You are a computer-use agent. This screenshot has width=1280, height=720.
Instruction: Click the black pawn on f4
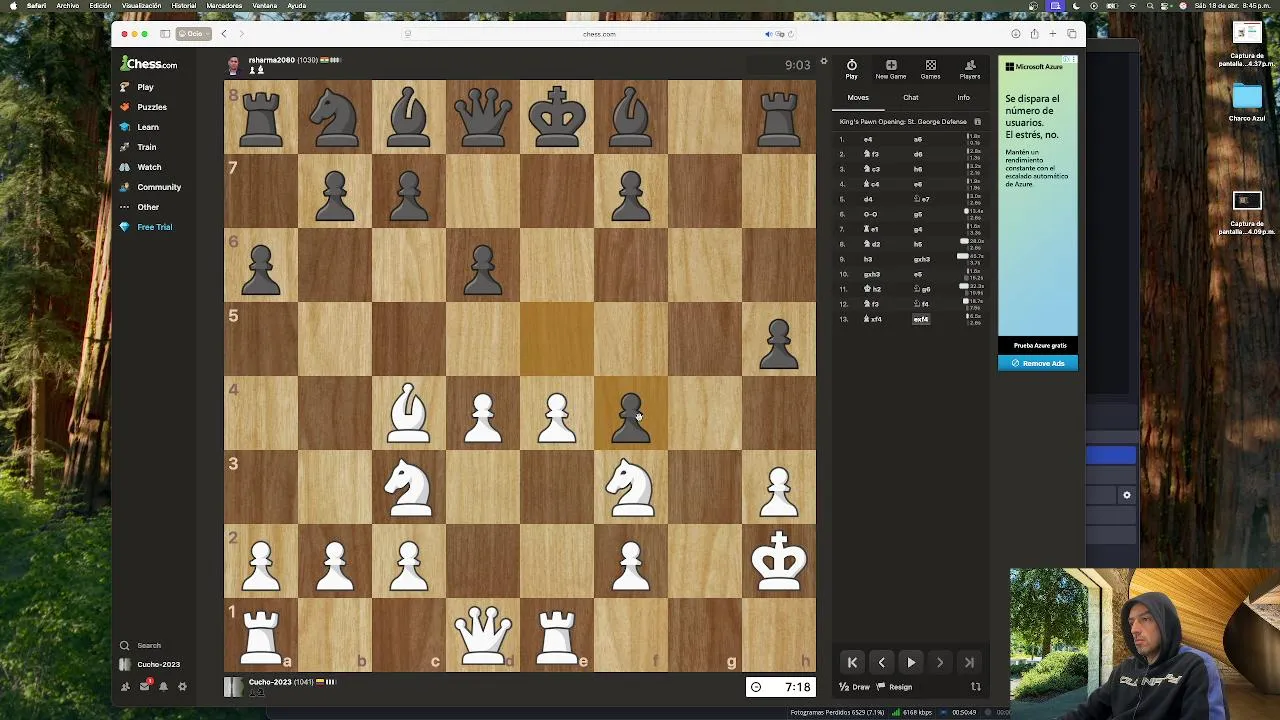tap(631, 413)
